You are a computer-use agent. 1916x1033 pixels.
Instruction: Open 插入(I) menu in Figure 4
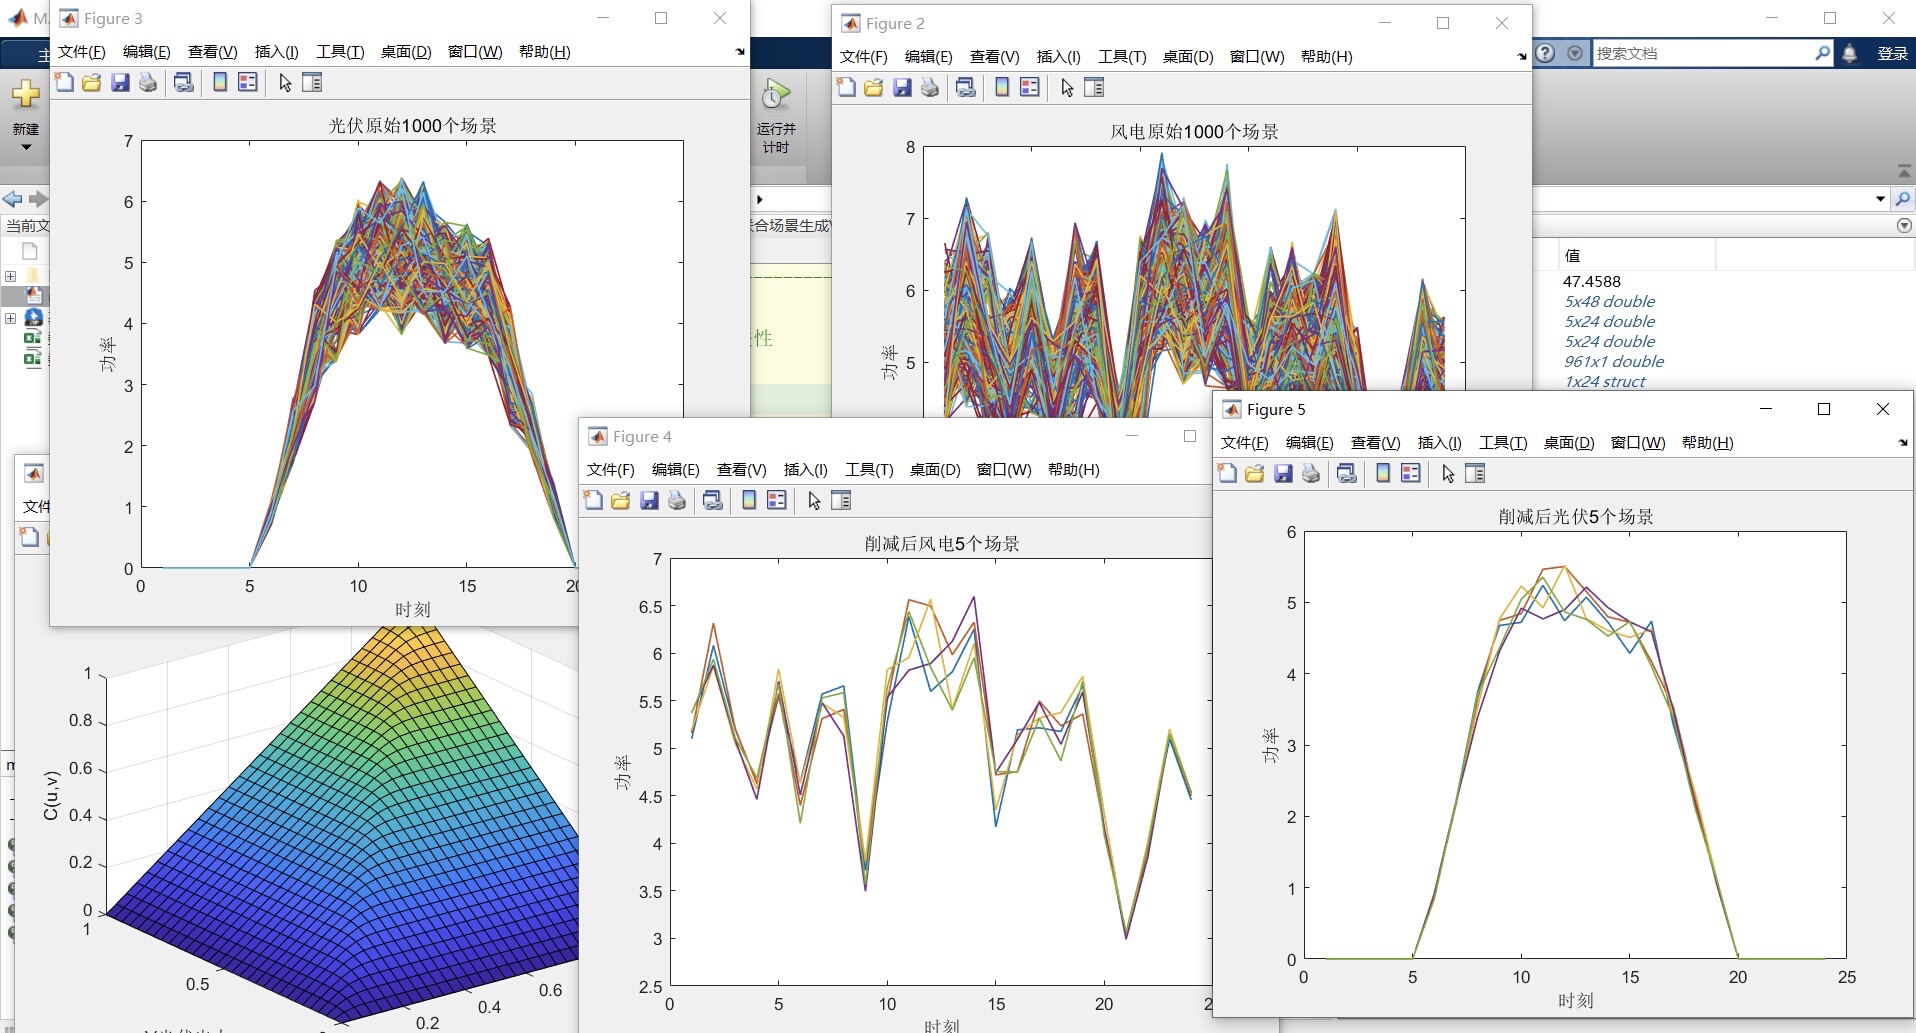806,470
